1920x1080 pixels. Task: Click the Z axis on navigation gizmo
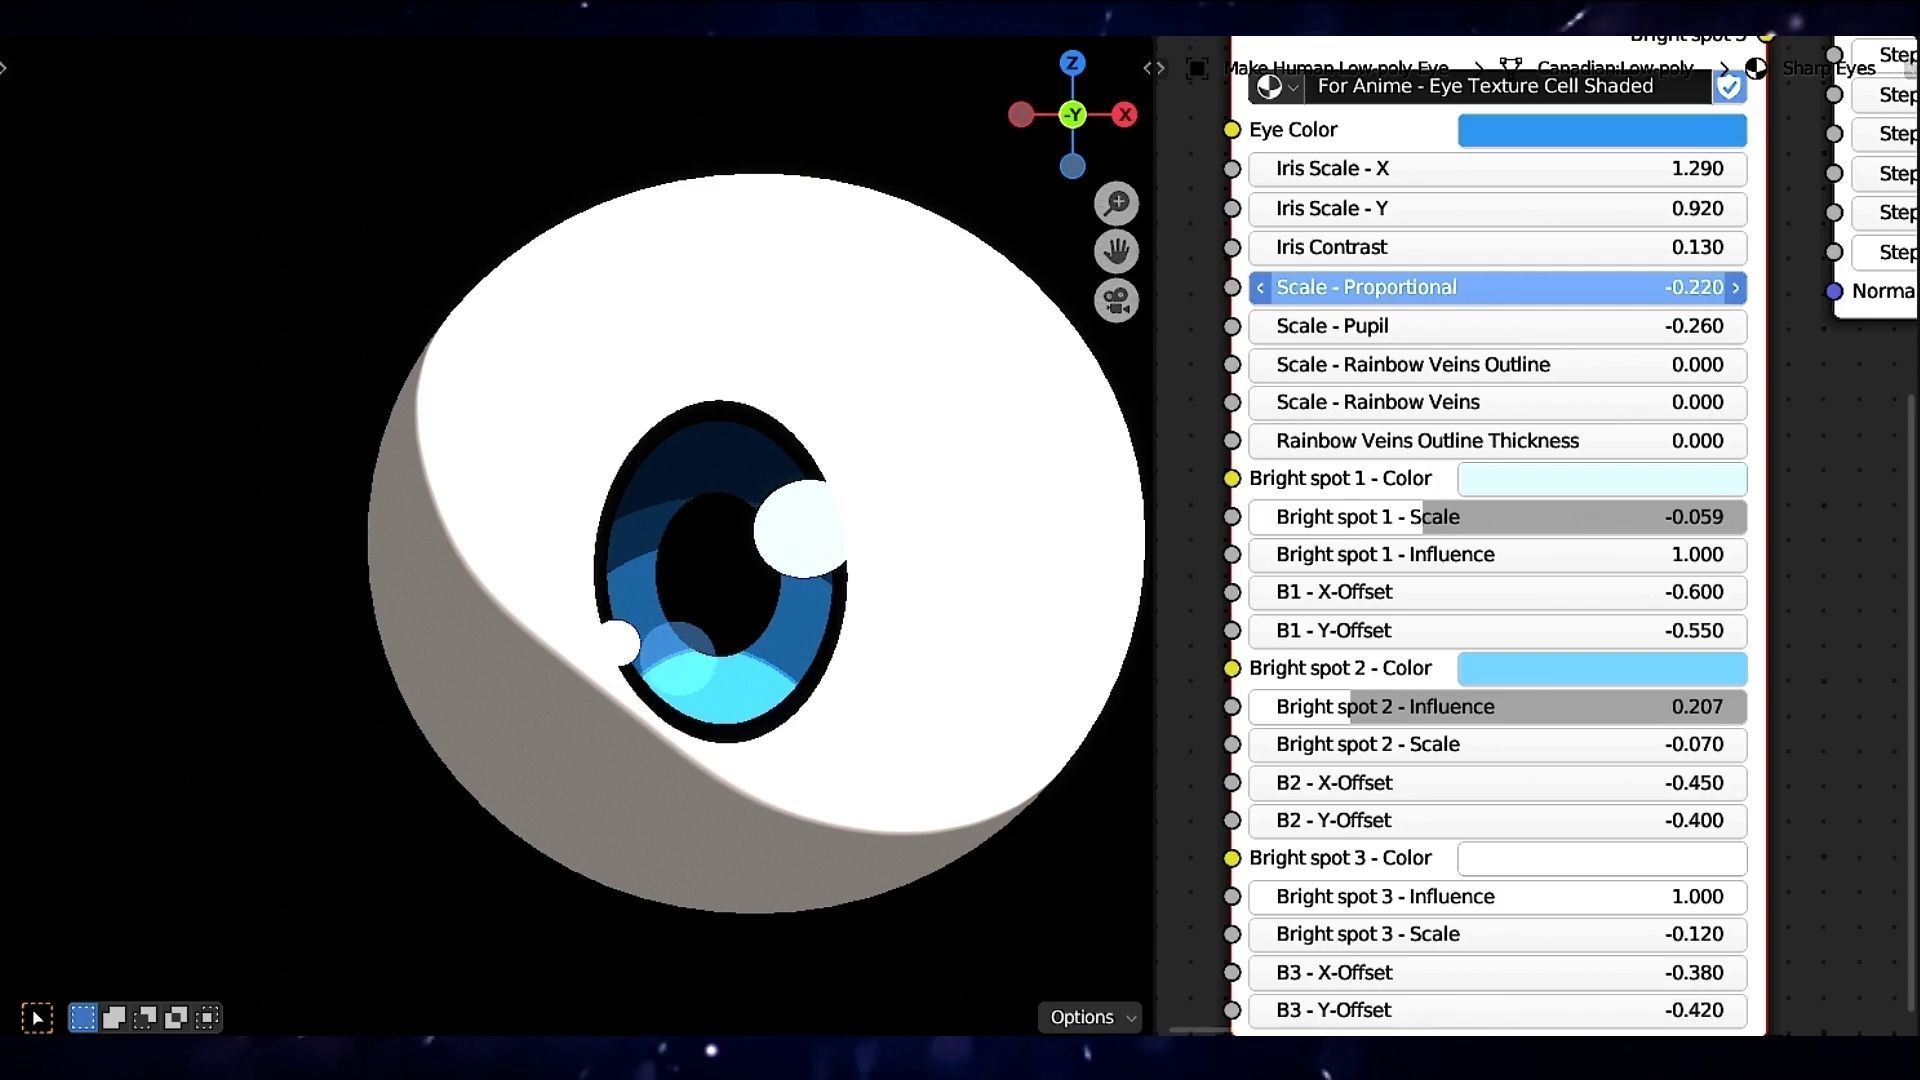click(1072, 63)
